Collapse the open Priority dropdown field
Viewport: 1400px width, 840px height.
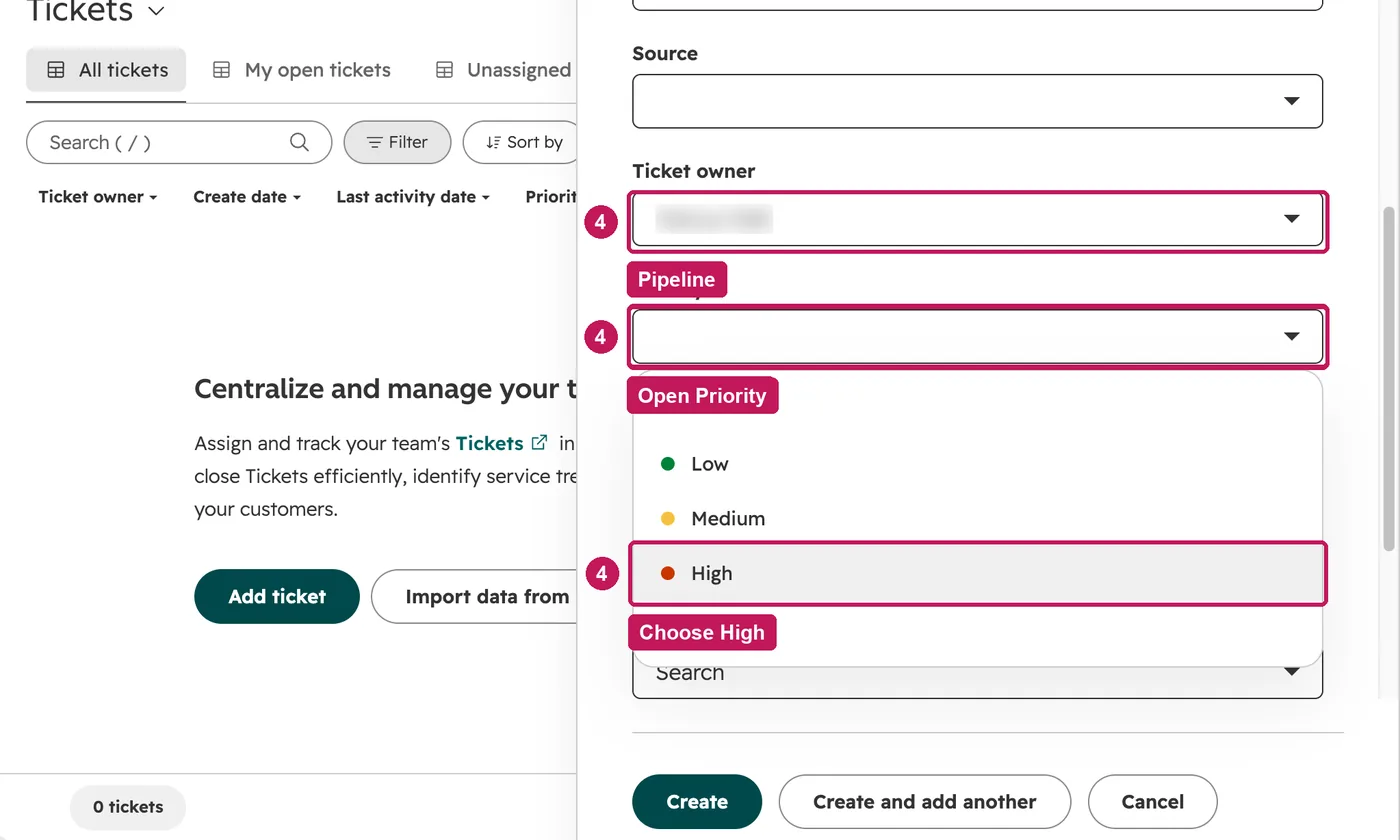tap(977, 336)
